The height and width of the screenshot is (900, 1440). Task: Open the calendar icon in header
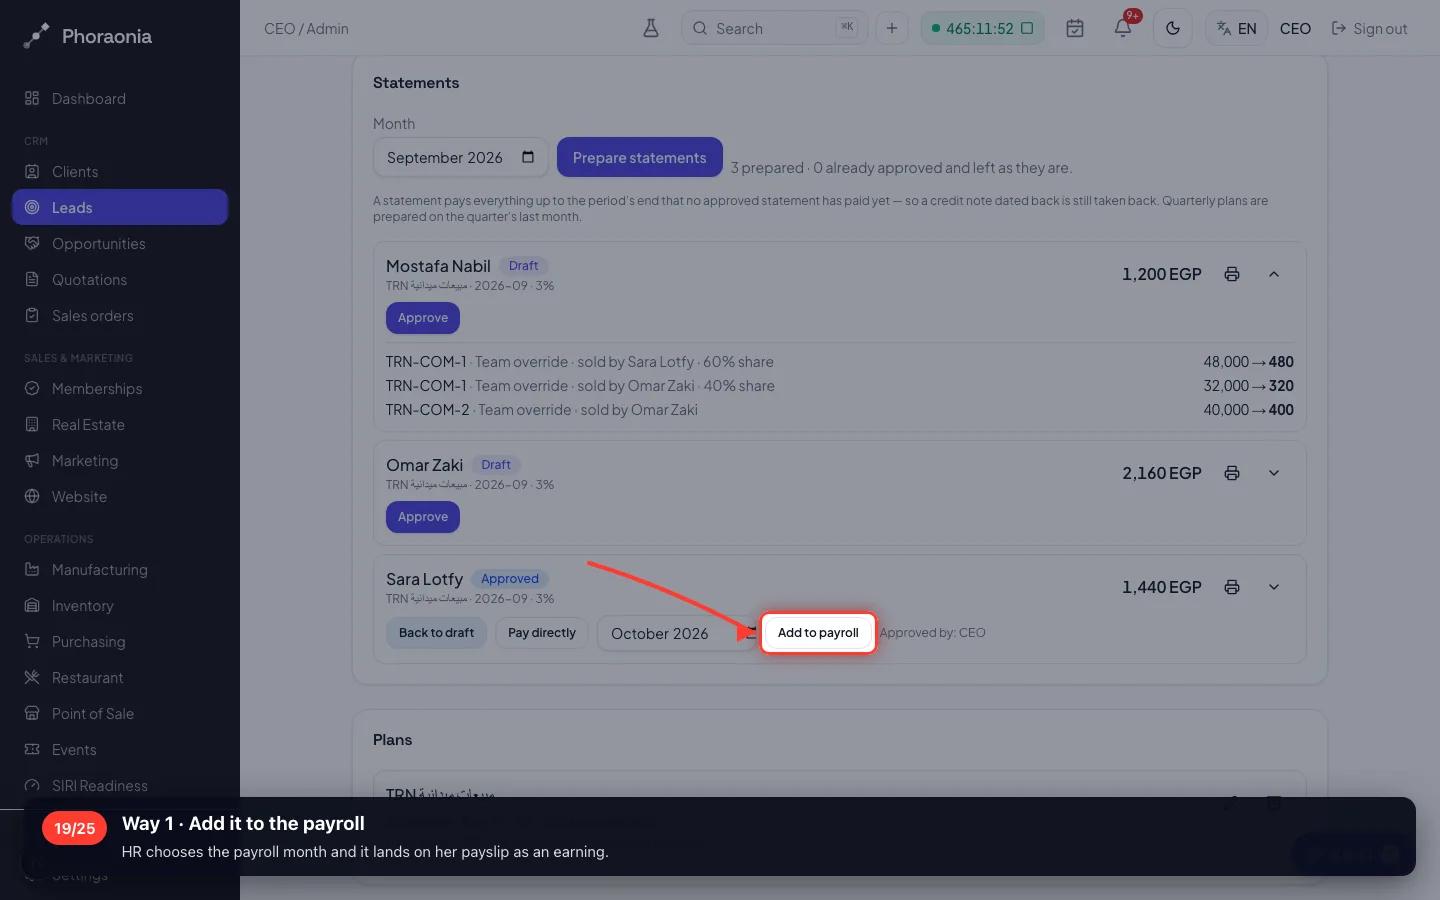pos(1075,28)
